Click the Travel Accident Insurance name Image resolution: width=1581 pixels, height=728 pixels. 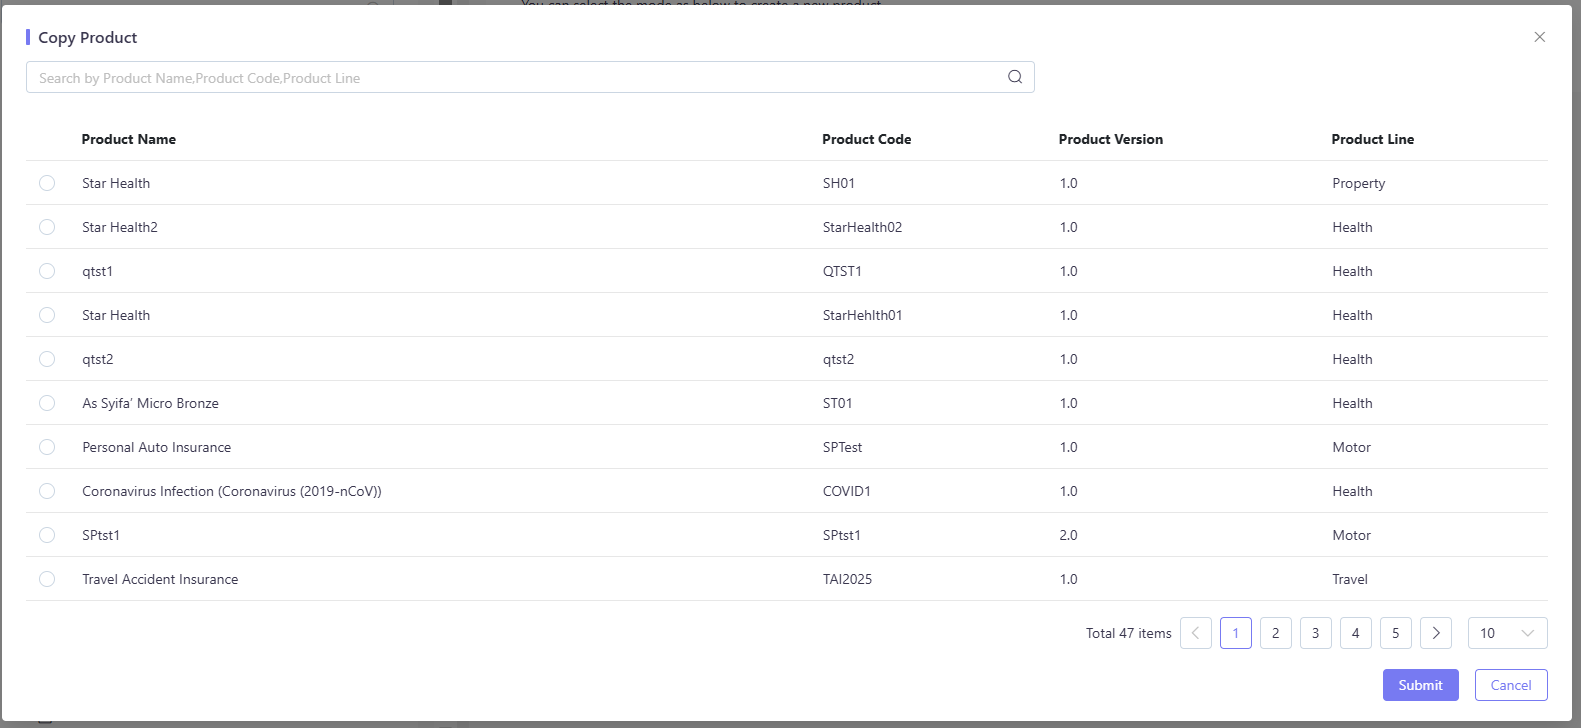(160, 579)
